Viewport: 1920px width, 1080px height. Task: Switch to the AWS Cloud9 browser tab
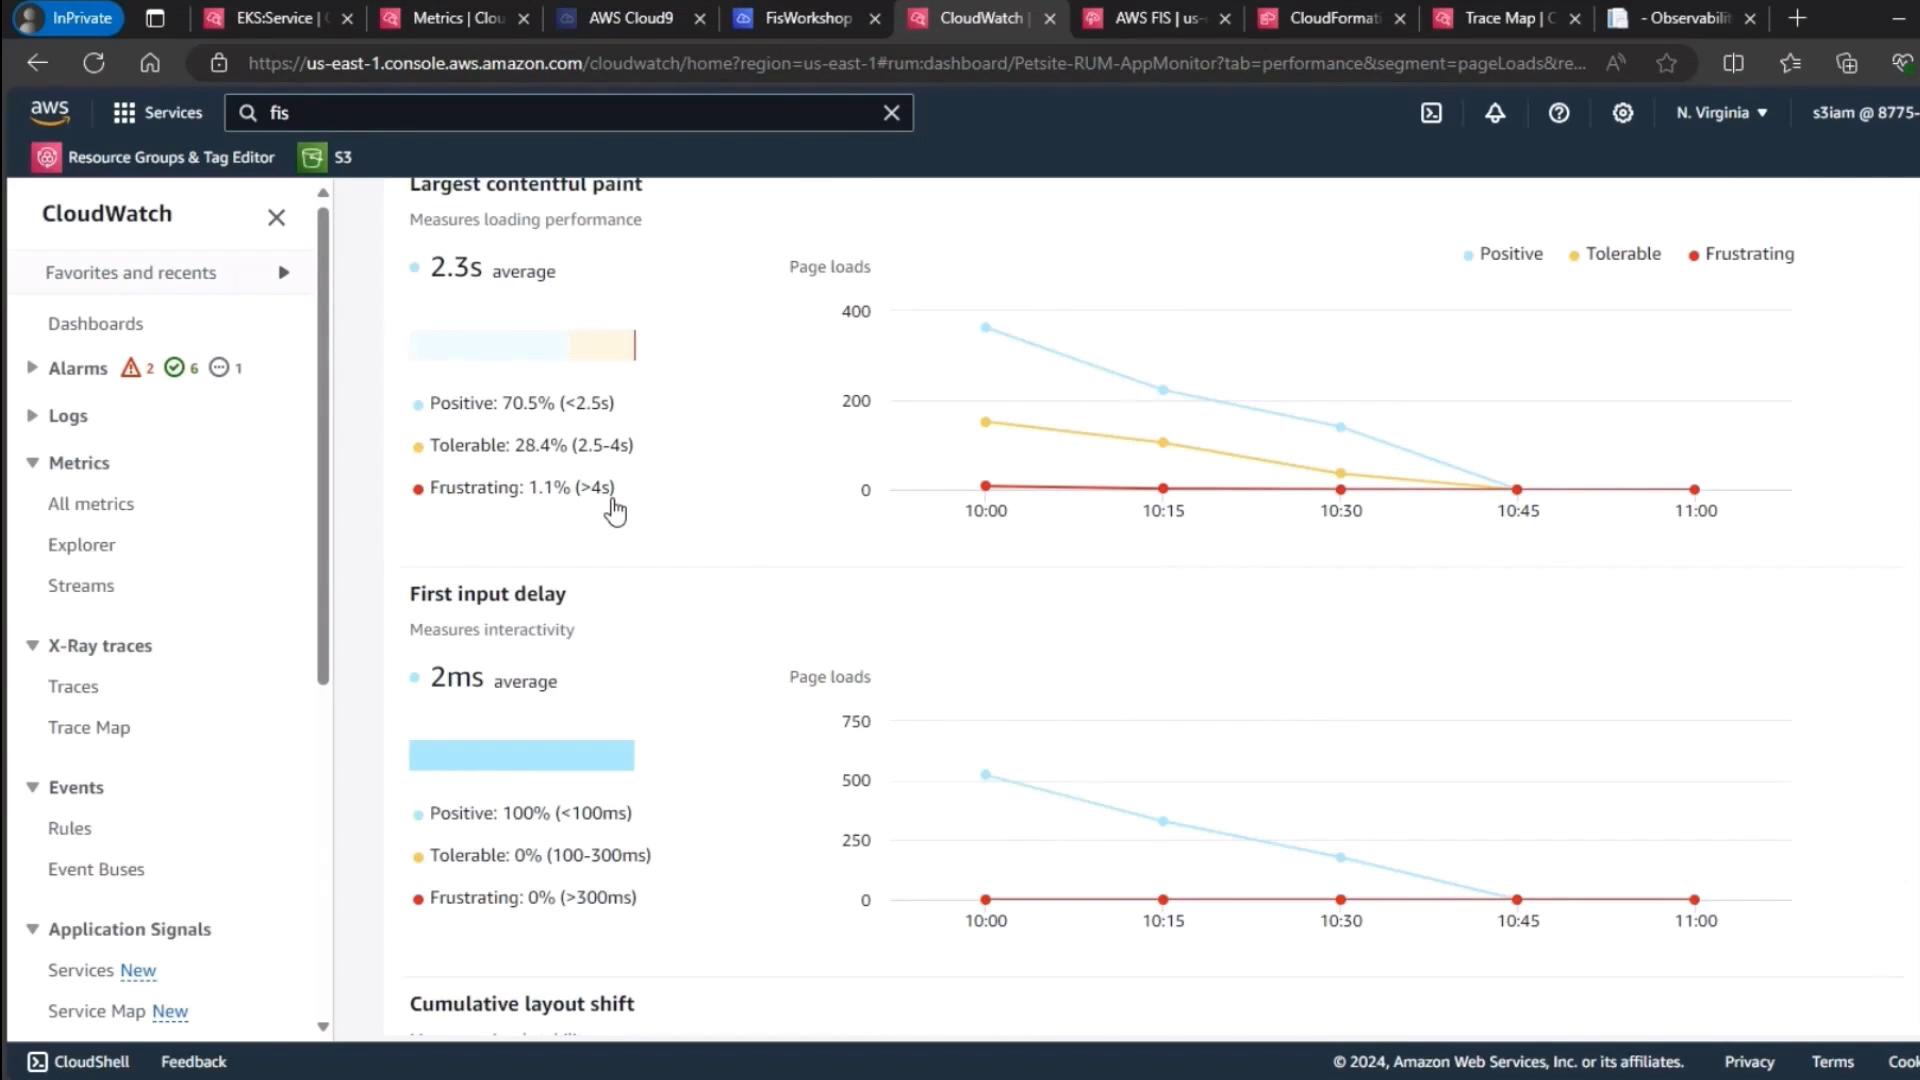click(630, 18)
